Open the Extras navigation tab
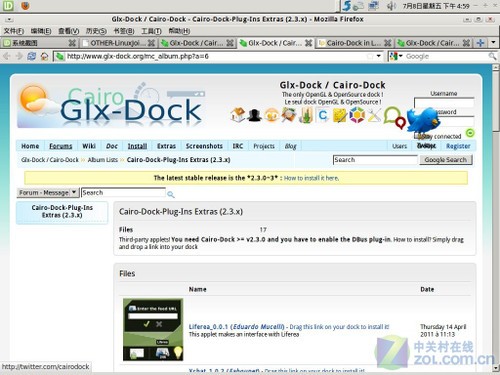Image resolution: width=500 pixels, height=375 pixels. (x=166, y=146)
